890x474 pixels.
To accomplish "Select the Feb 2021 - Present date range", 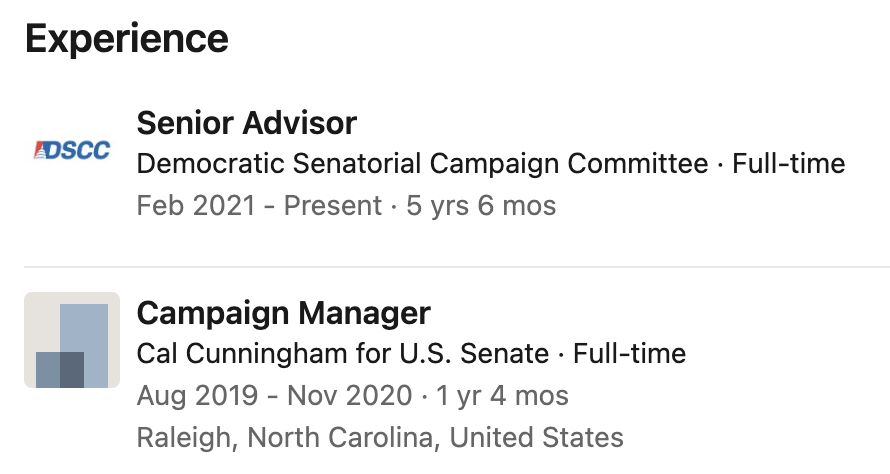I will click(259, 205).
